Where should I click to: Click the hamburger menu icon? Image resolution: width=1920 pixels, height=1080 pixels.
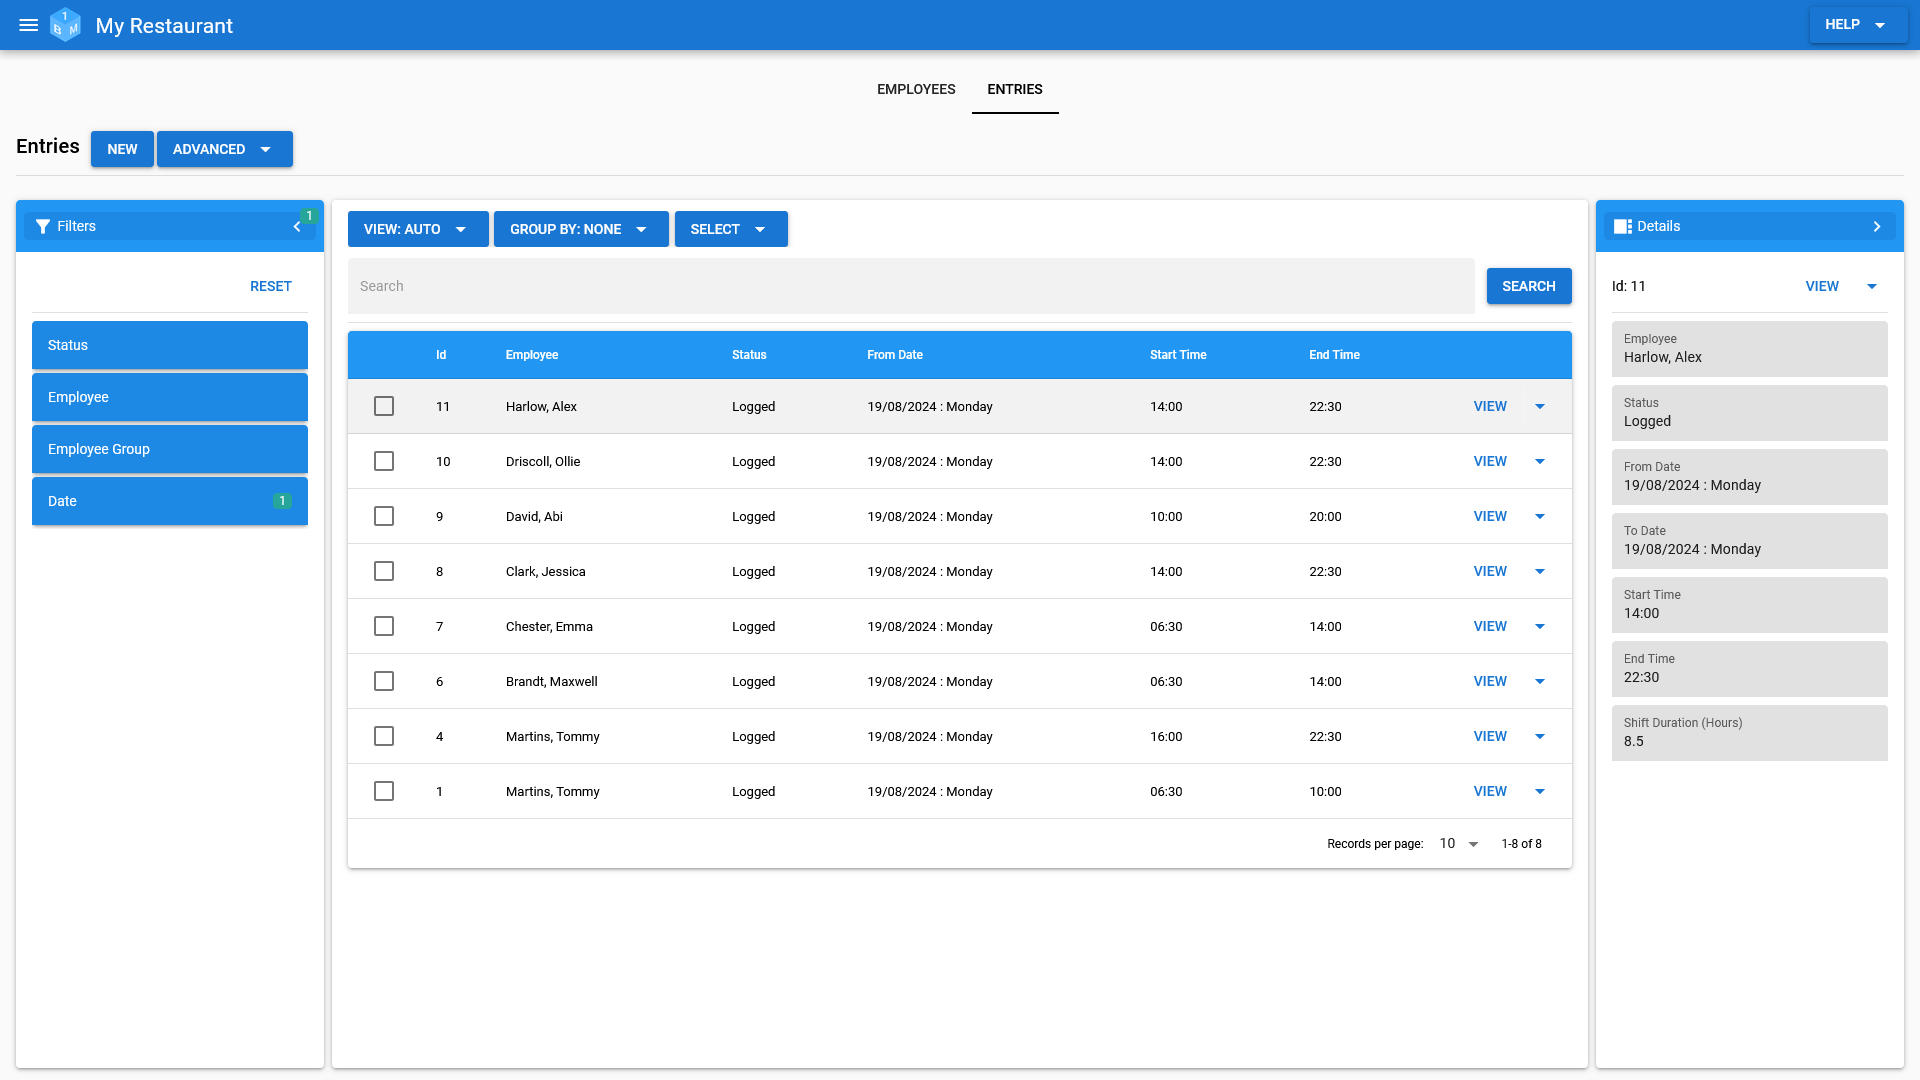pyautogui.click(x=30, y=24)
